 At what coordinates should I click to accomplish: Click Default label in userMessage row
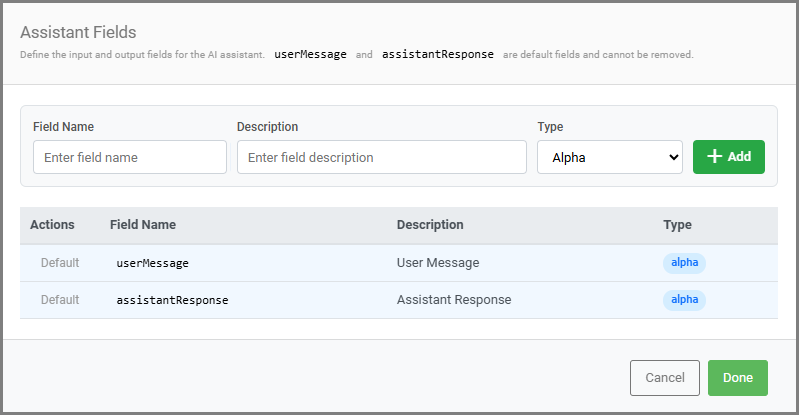[x=60, y=263]
